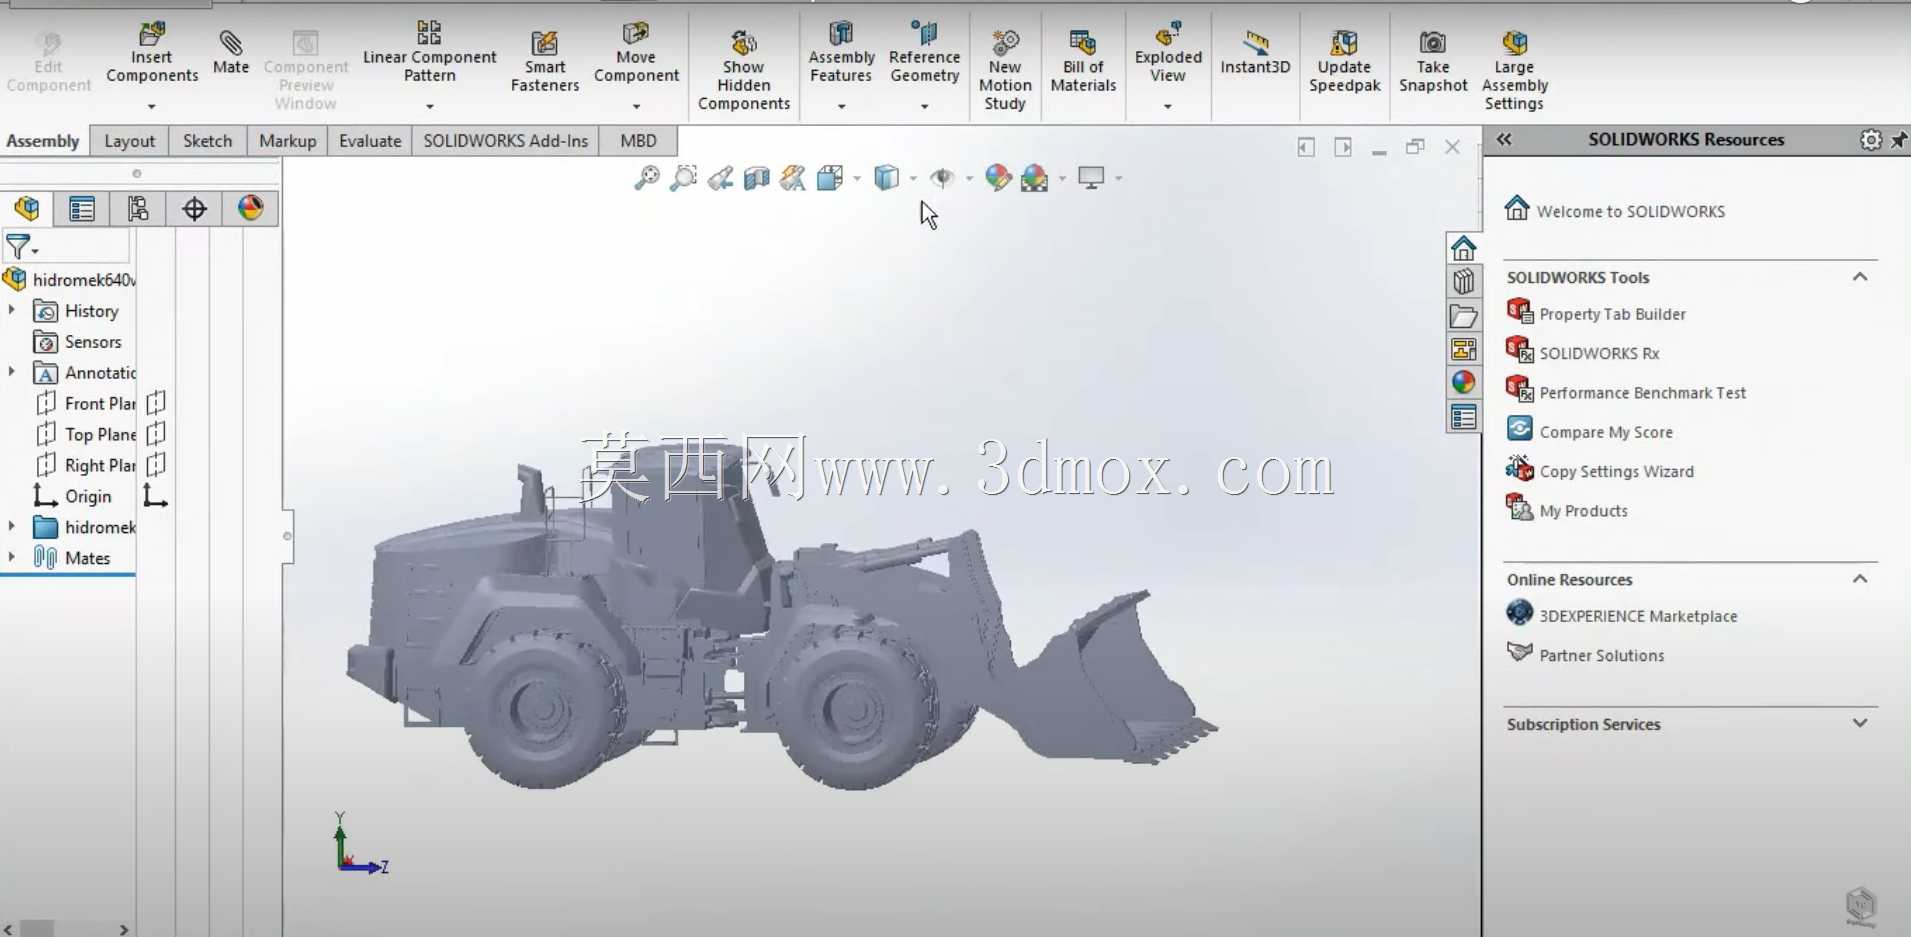Toggle Instant3D mode
Viewport: 1911px width, 937px height.
pos(1255,52)
